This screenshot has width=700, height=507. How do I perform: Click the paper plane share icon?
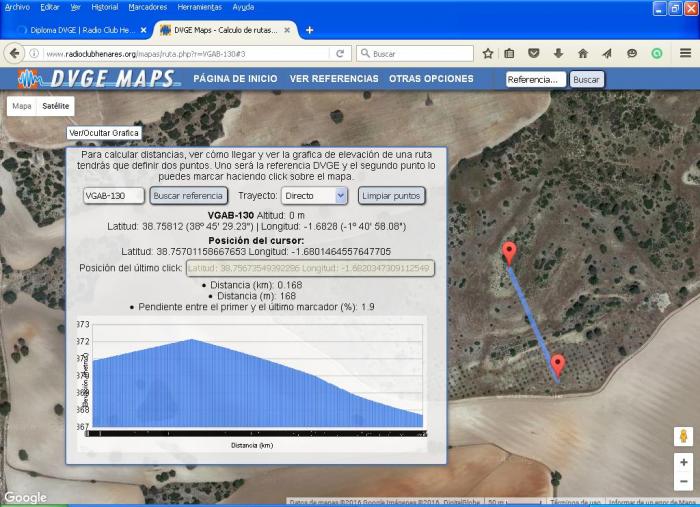(x=607, y=54)
